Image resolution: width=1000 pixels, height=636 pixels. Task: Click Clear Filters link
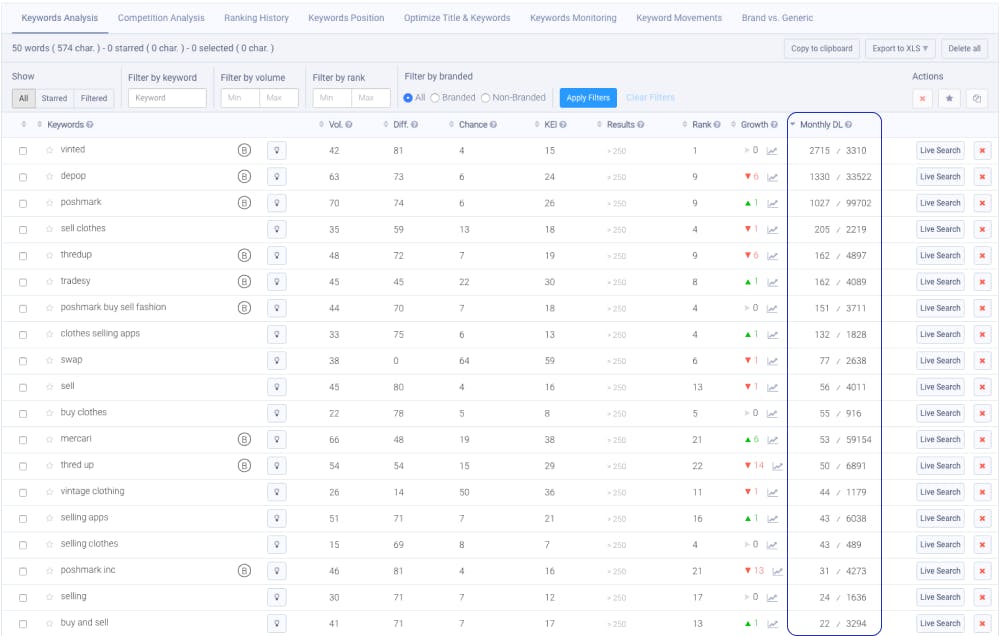(651, 98)
